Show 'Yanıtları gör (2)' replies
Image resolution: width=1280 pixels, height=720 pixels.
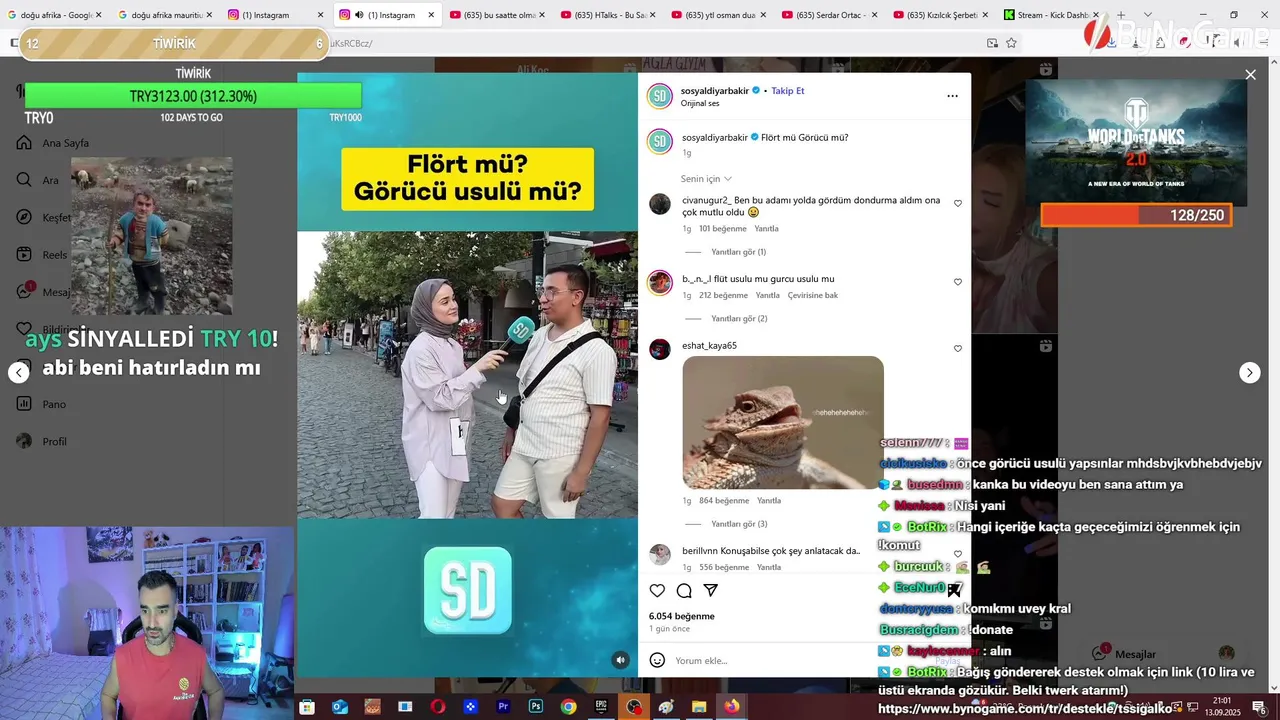[739, 319]
